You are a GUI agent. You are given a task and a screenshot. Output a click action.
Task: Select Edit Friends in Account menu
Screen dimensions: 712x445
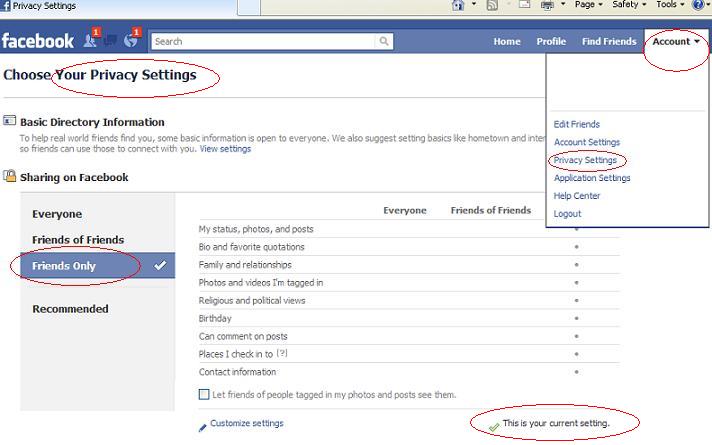(x=576, y=124)
